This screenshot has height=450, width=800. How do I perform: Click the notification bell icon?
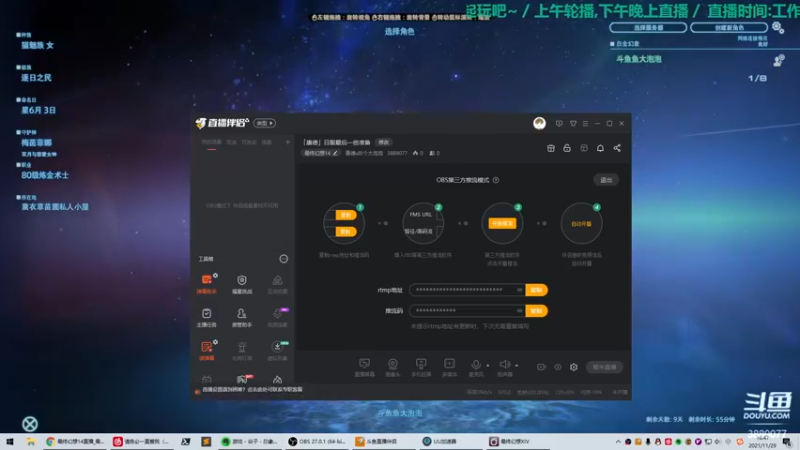click(x=601, y=148)
